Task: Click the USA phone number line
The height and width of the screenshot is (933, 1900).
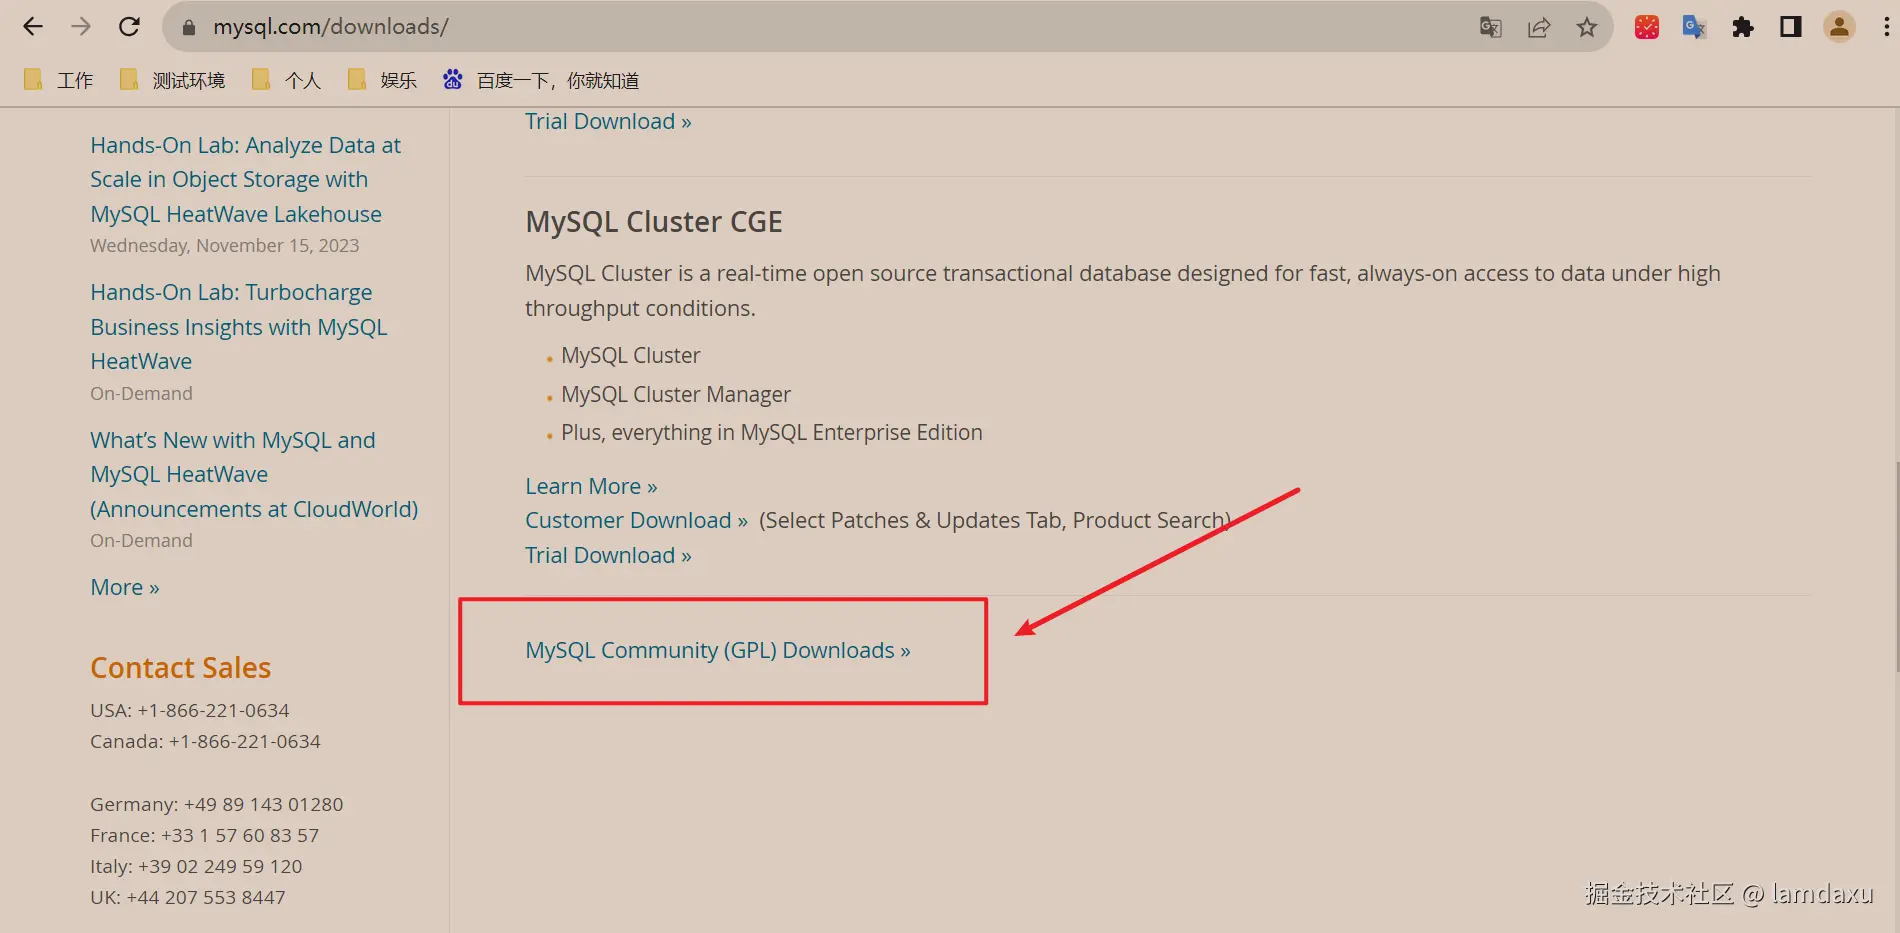Action: 190,710
